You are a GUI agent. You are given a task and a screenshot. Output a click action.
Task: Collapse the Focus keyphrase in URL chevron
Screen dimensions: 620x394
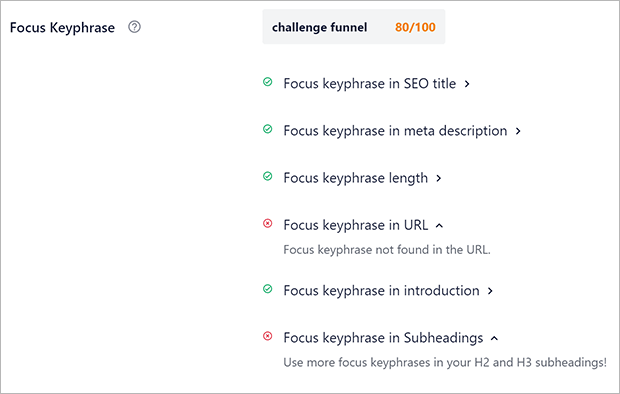439,225
